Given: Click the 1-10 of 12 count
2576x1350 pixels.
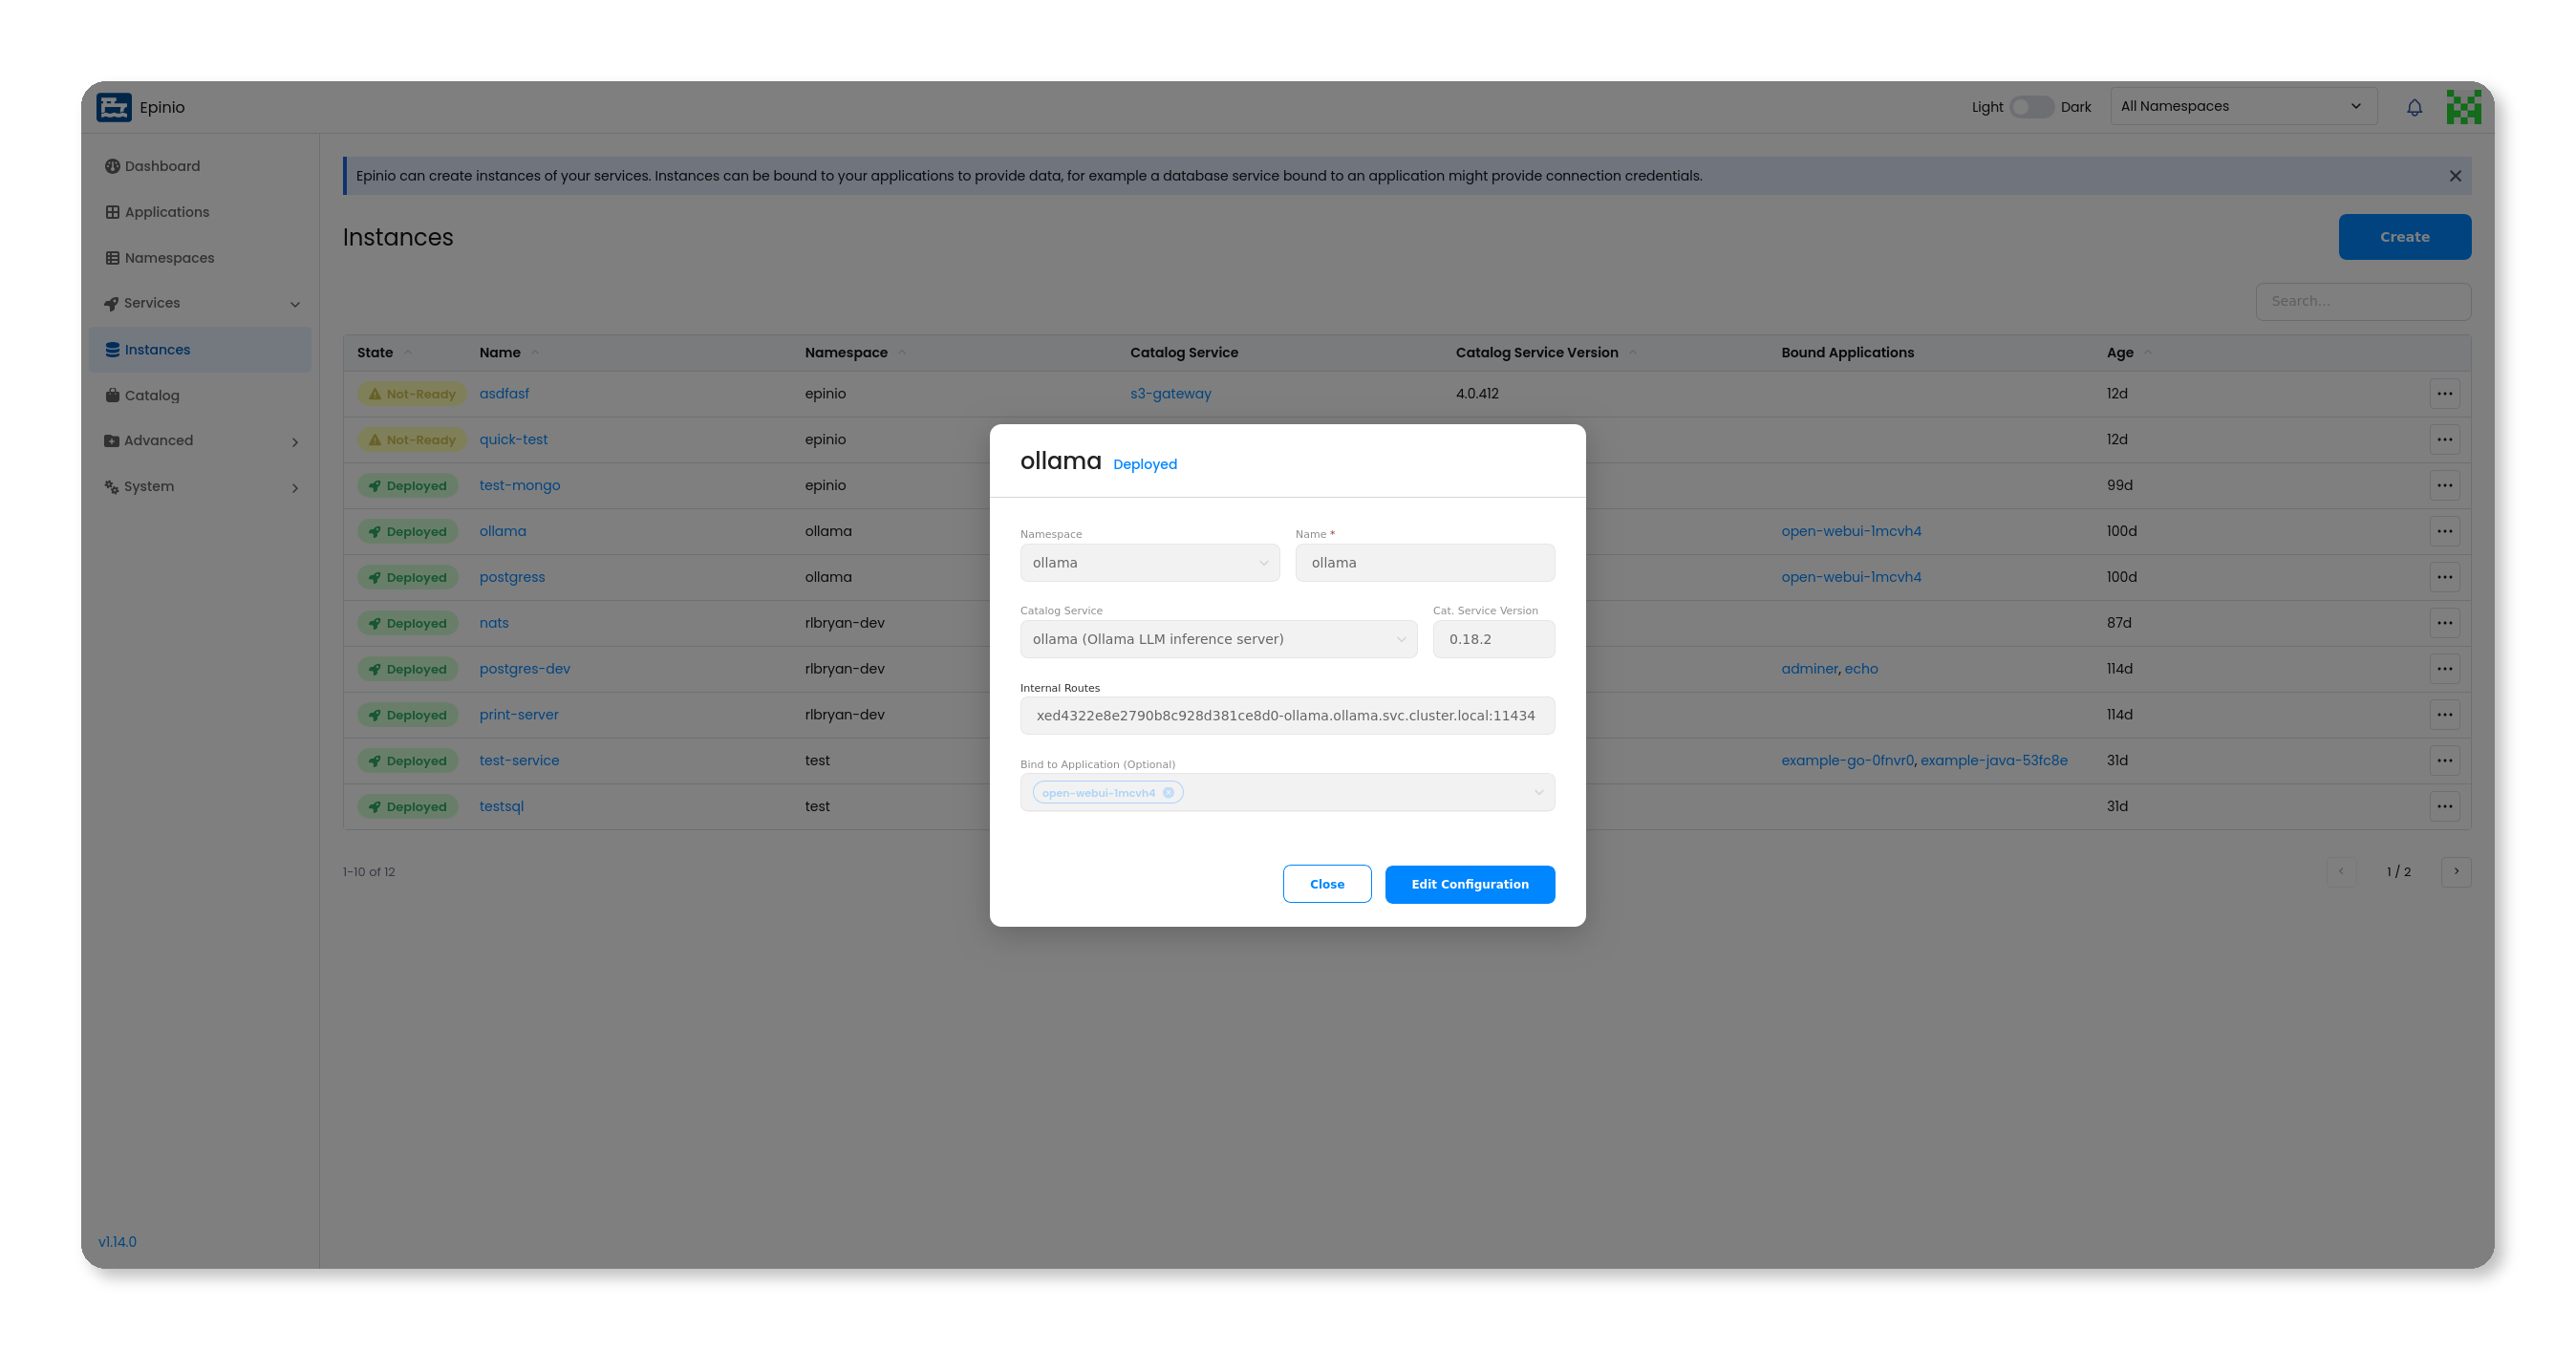Looking at the screenshot, I should click(x=369, y=872).
